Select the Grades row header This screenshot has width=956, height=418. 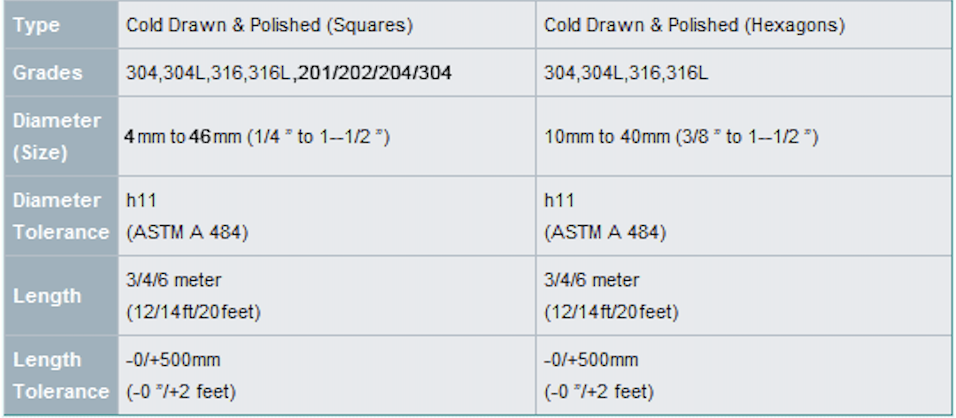(48, 73)
